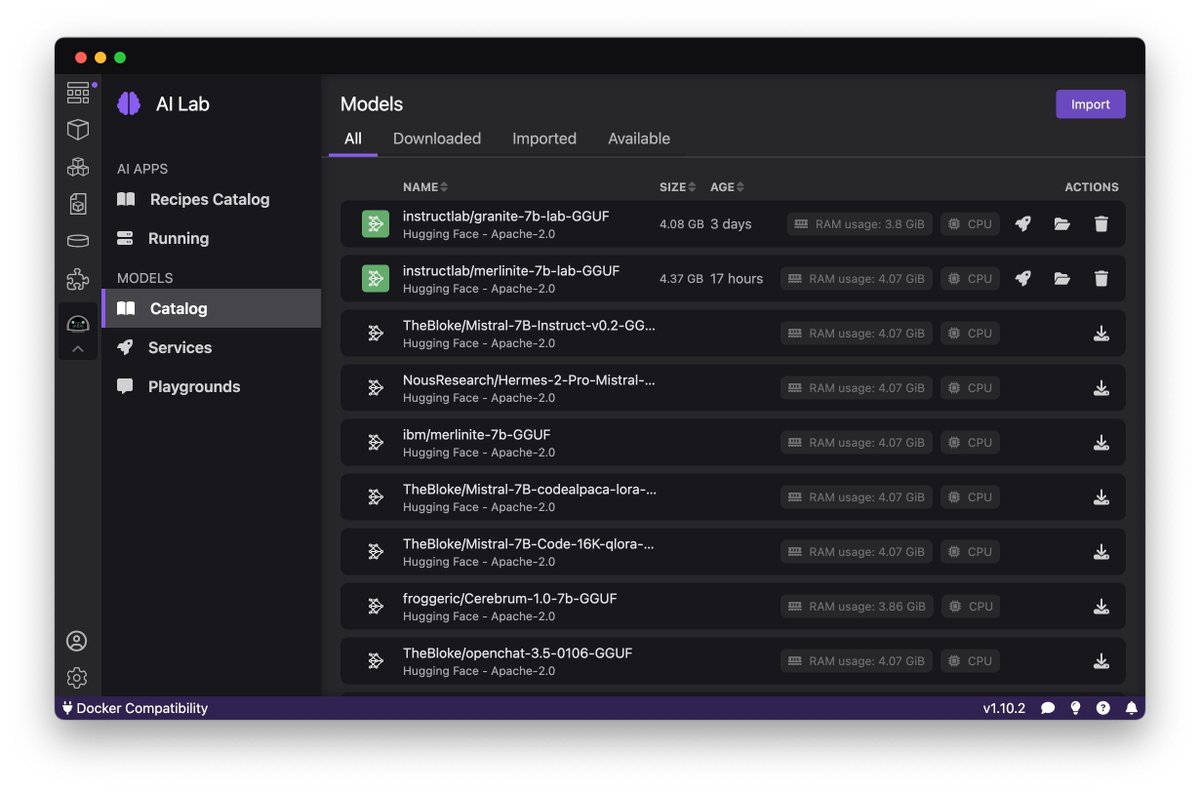Open Recipes Catalog in the sidebar

[211, 199]
